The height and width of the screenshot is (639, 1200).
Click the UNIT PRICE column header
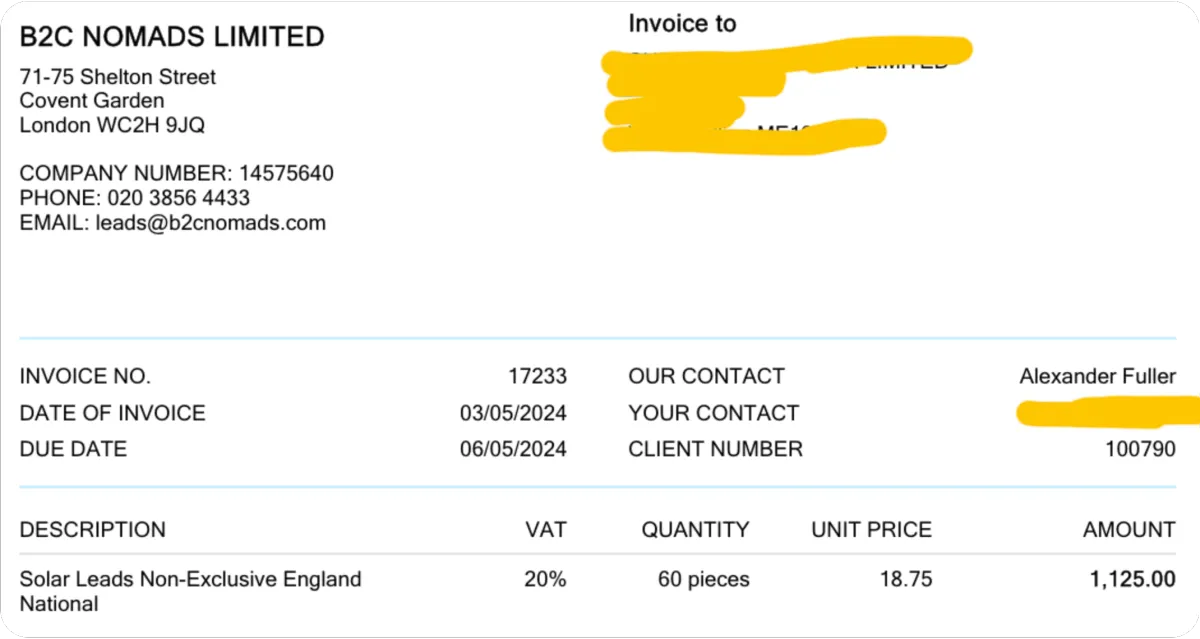tap(871, 530)
